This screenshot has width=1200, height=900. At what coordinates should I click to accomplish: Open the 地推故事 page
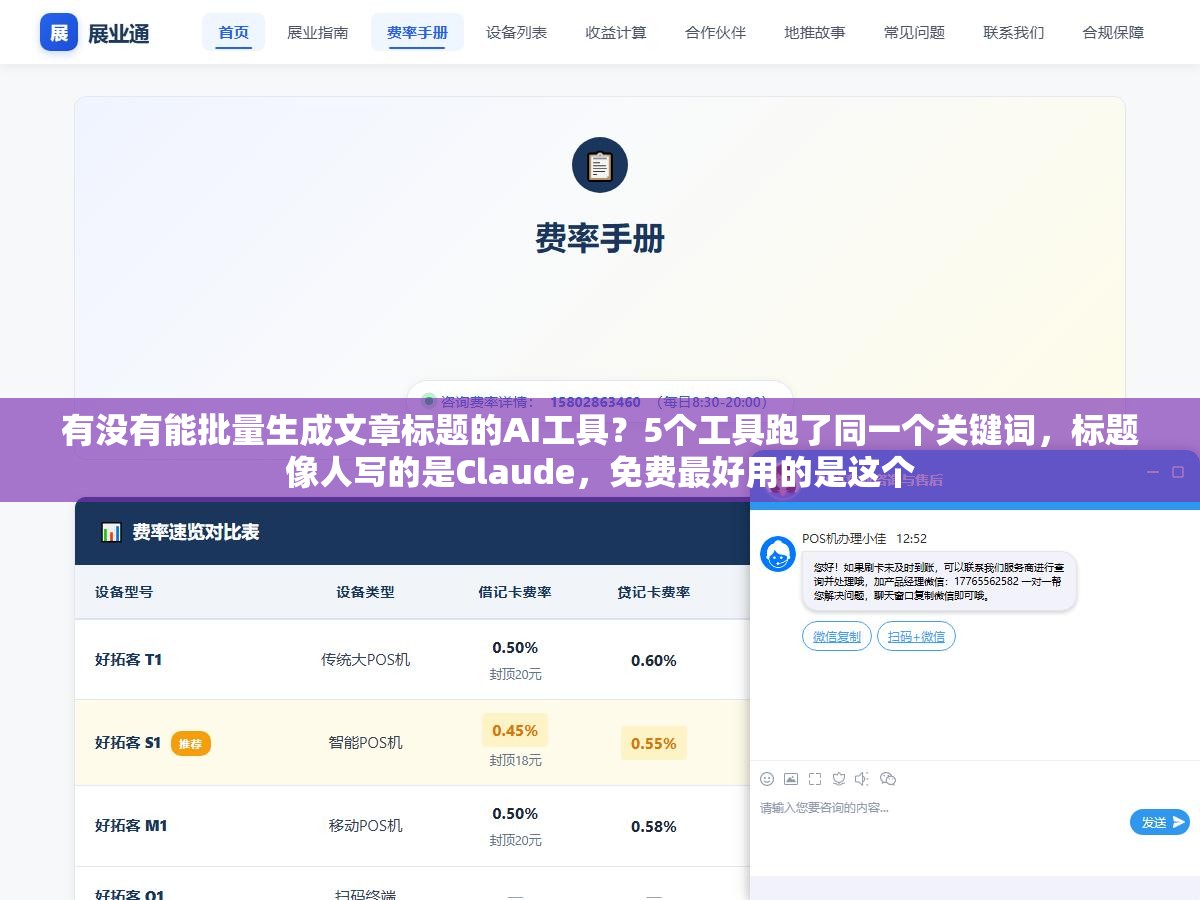click(x=815, y=32)
